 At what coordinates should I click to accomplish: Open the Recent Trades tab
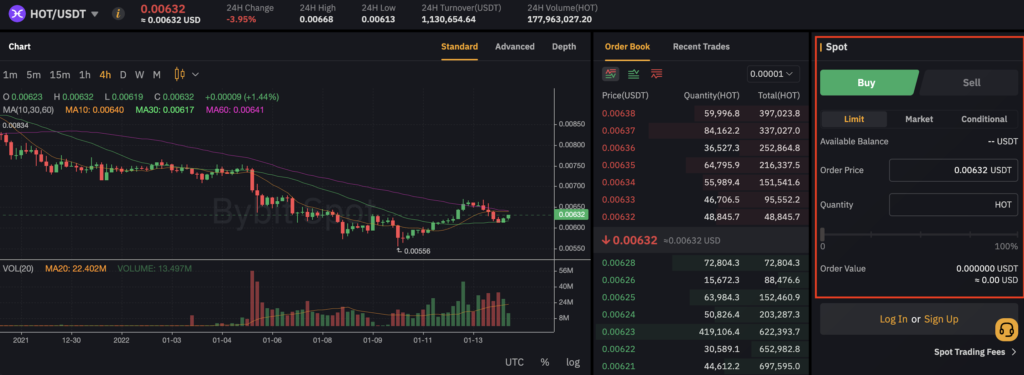coord(701,46)
